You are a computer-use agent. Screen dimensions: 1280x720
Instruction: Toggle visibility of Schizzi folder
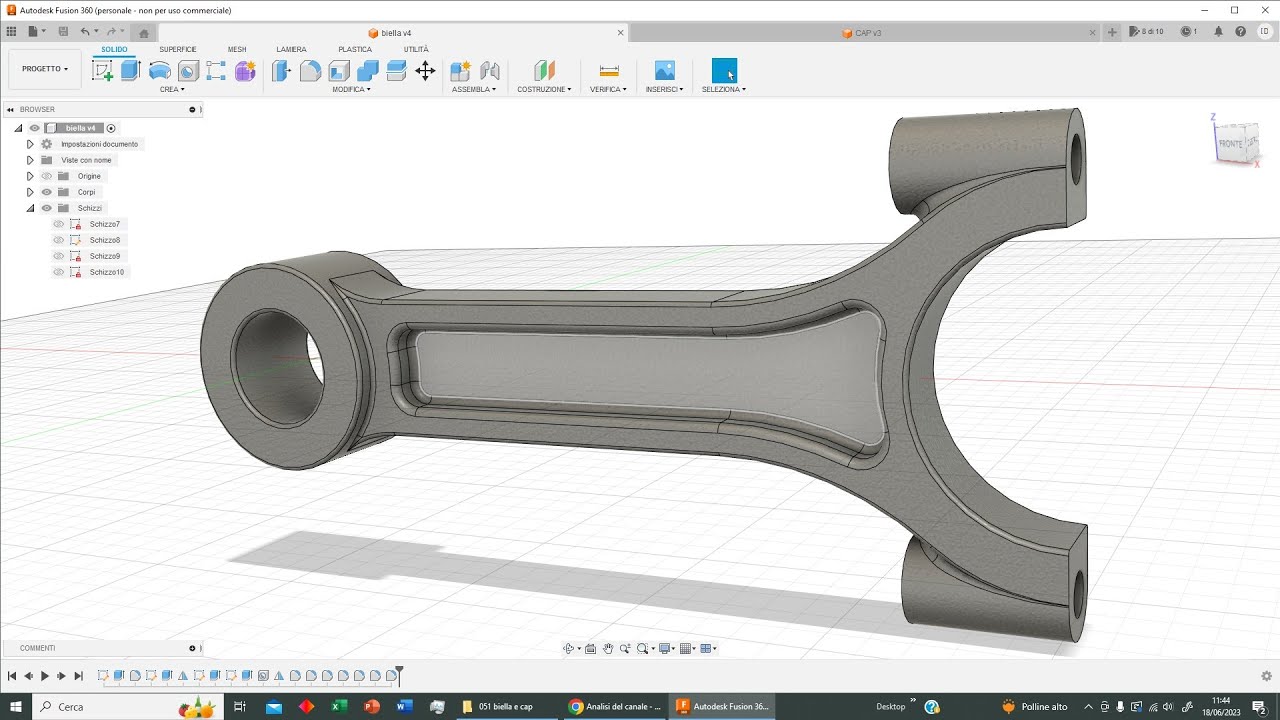click(47, 208)
